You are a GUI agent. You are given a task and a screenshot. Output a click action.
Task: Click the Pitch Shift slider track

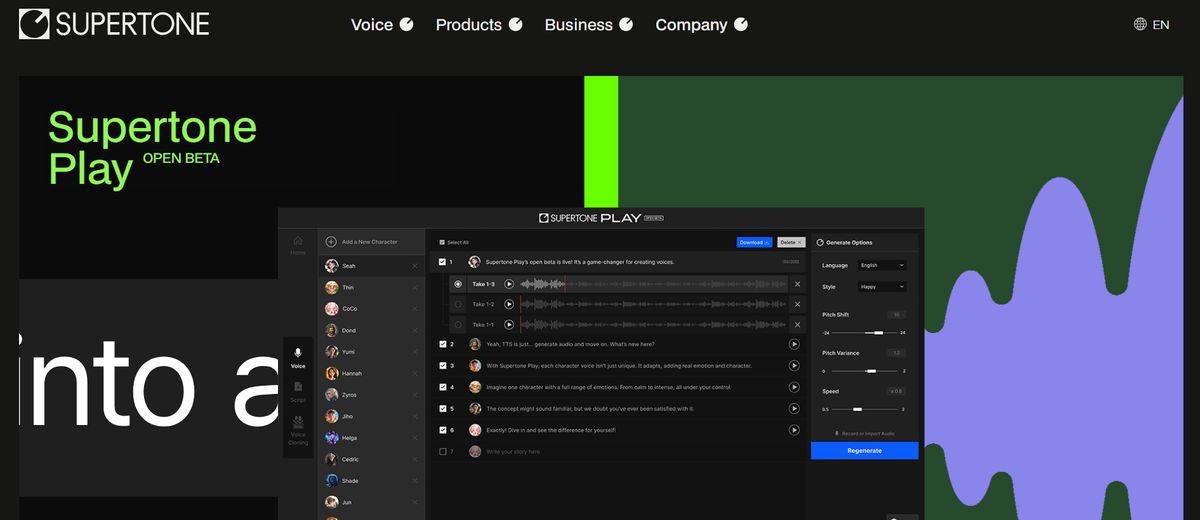863,332
